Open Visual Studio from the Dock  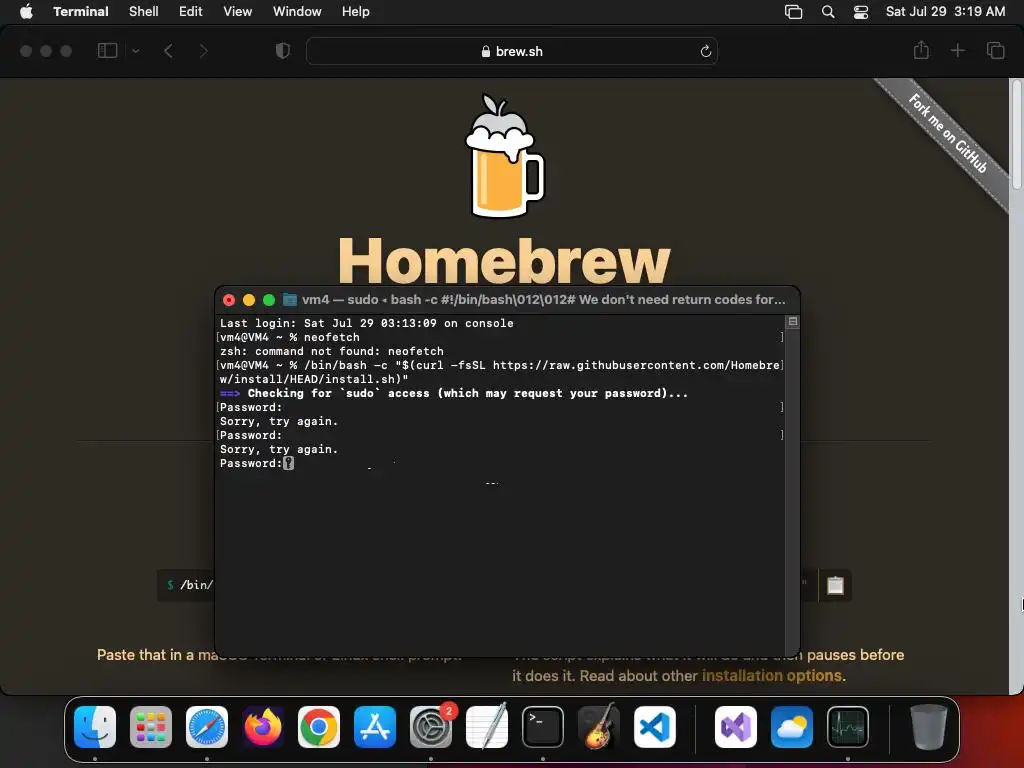[736, 727]
